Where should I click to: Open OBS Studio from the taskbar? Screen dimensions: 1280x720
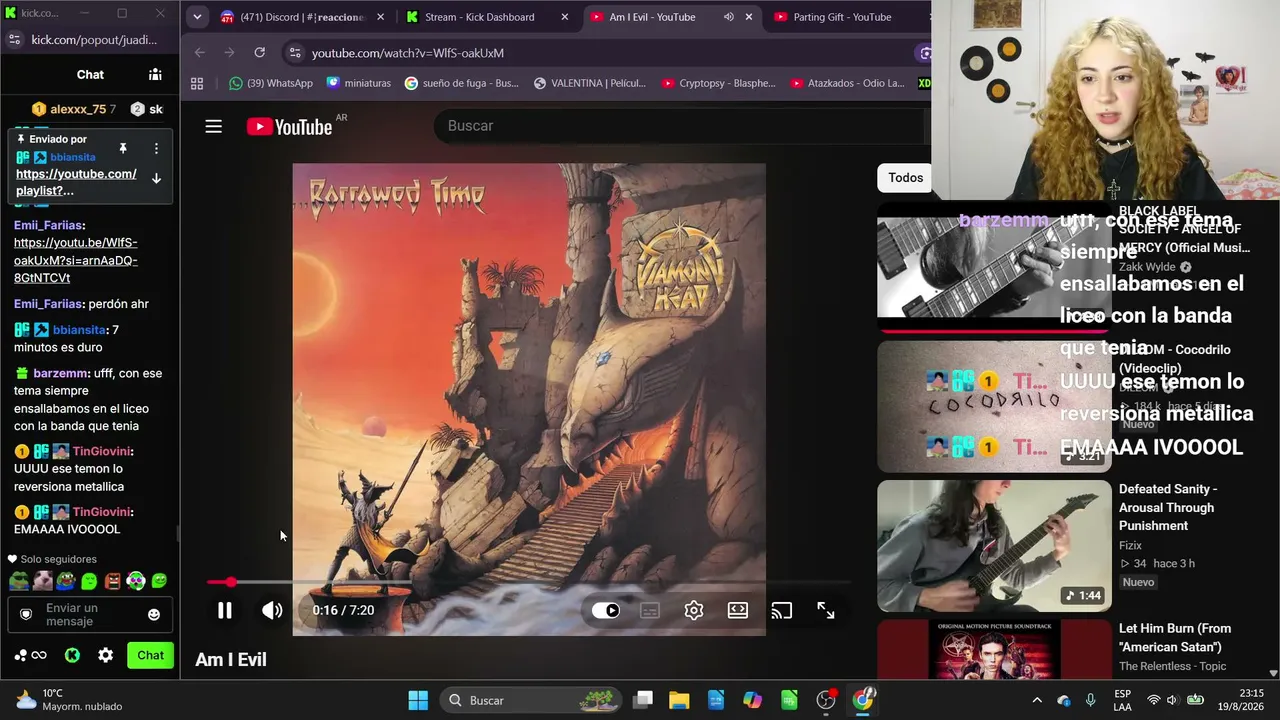point(826,700)
